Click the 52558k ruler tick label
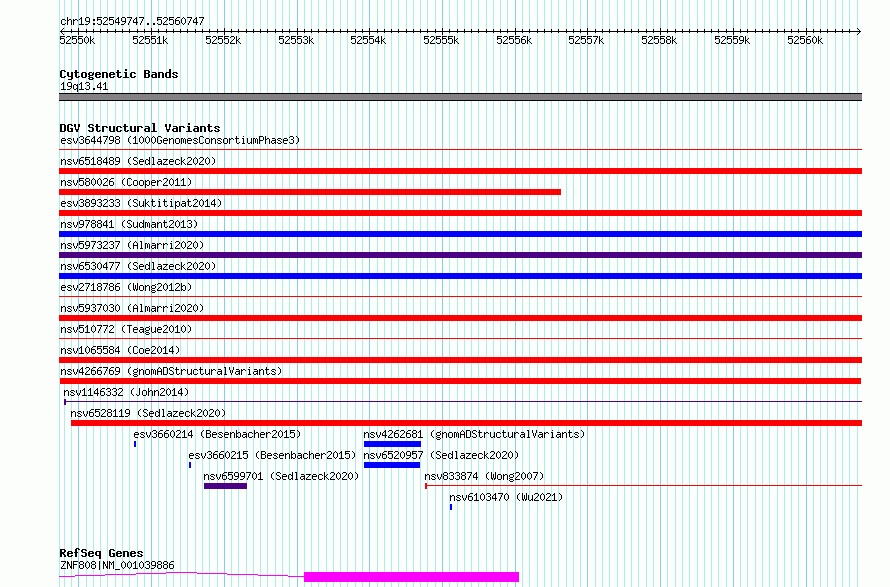Image resolution: width=890 pixels, height=587 pixels. [x=659, y=40]
